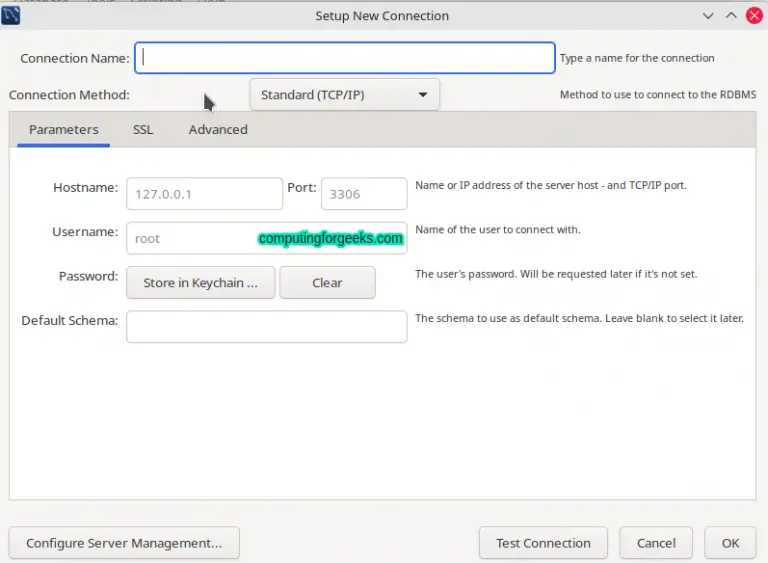Click the Hostname field showing 127.0.0.1
This screenshot has height=563, width=768.
[204, 194]
